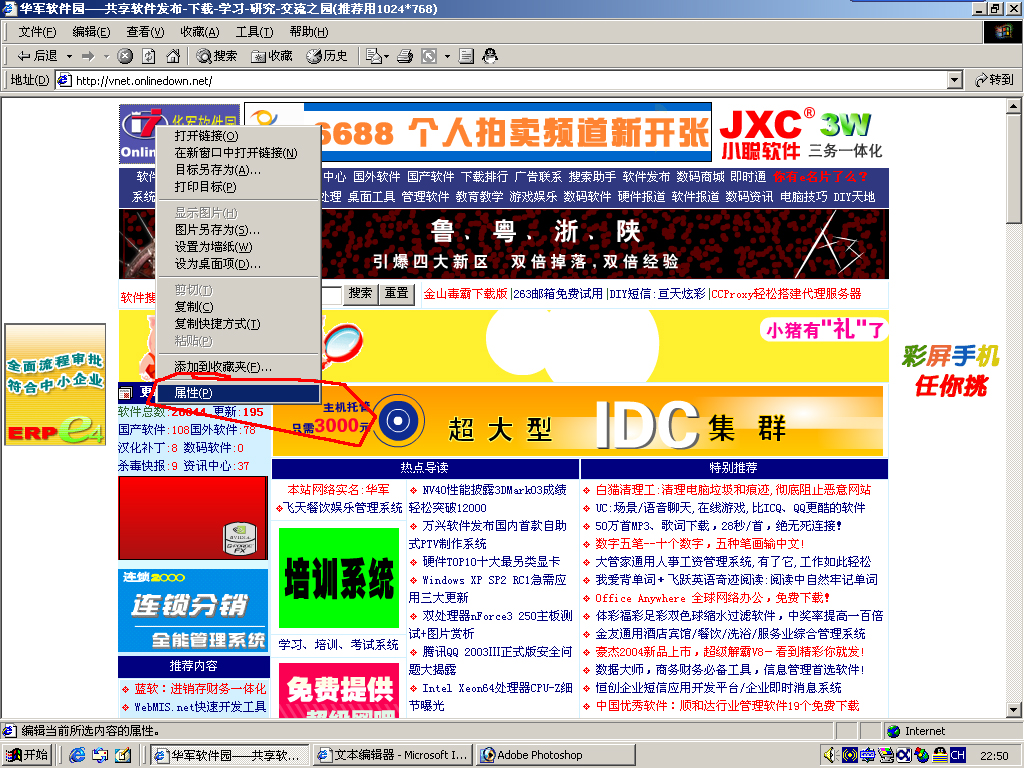
Task: Open the 查看(V) menu
Action: tap(145, 31)
